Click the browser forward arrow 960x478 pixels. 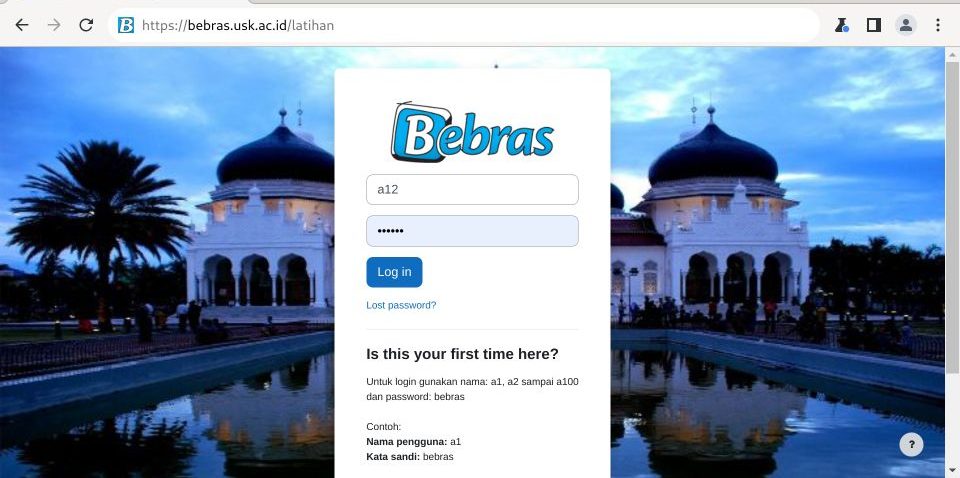click(54, 25)
